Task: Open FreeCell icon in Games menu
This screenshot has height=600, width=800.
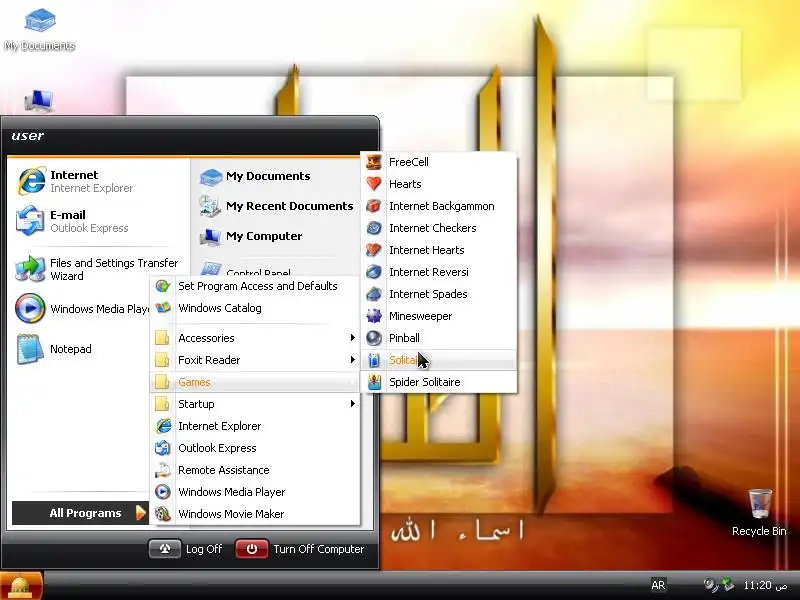Action: (374, 162)
